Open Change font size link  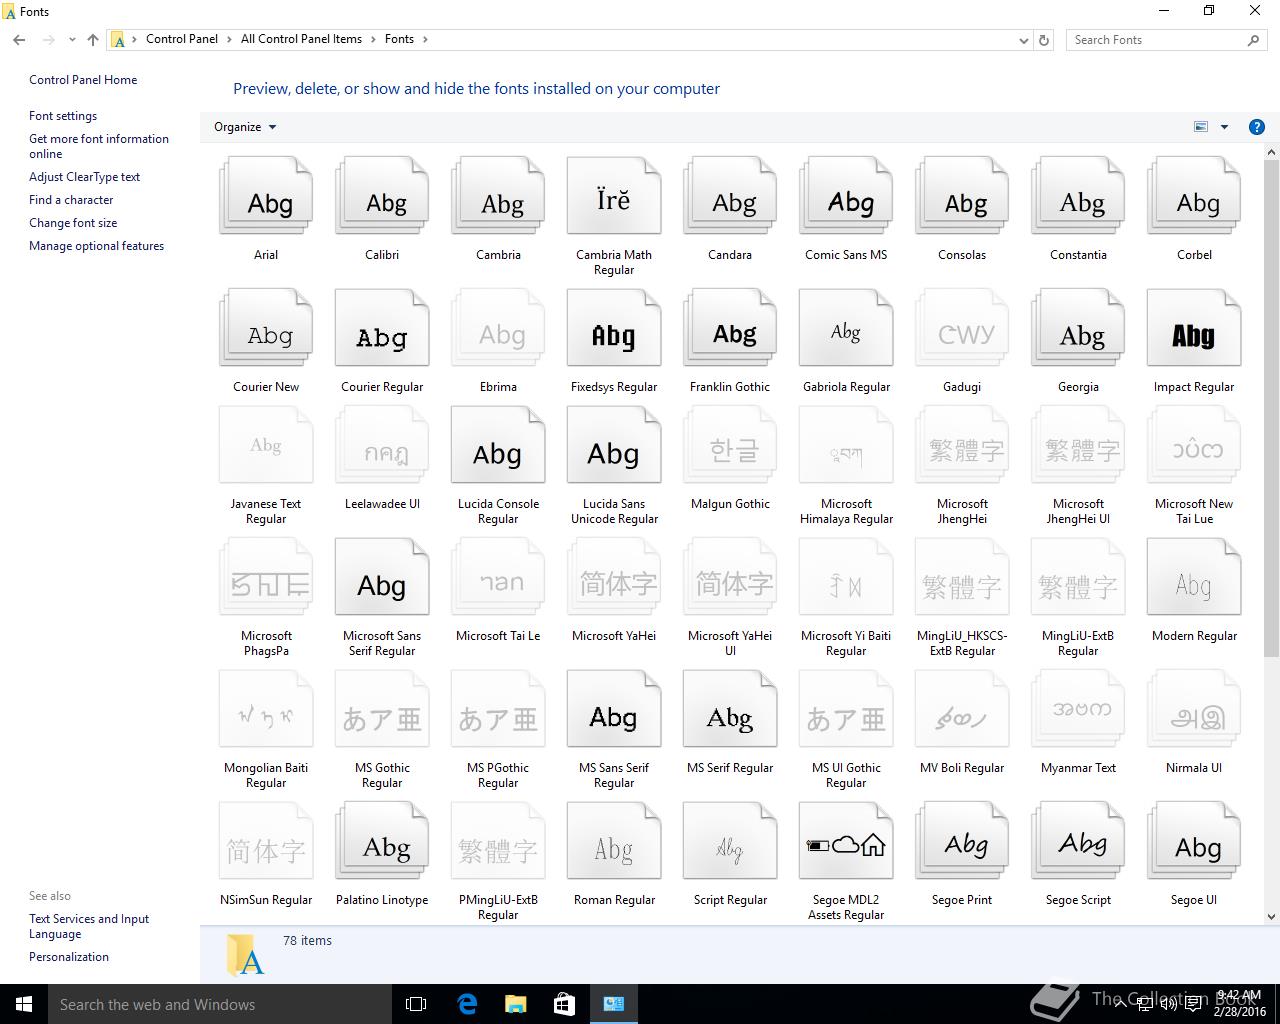coord(73,223)
